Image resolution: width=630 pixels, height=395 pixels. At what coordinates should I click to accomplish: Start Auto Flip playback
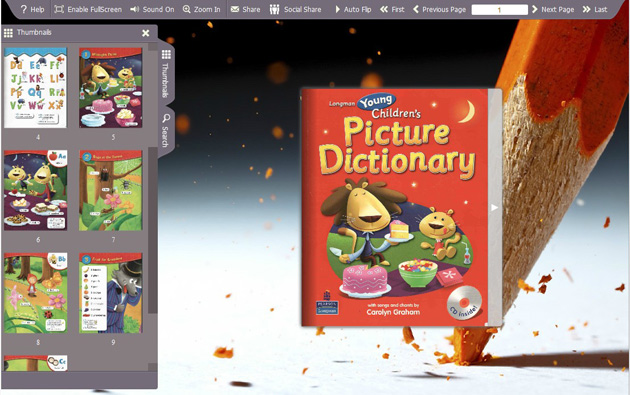(353, 9)
